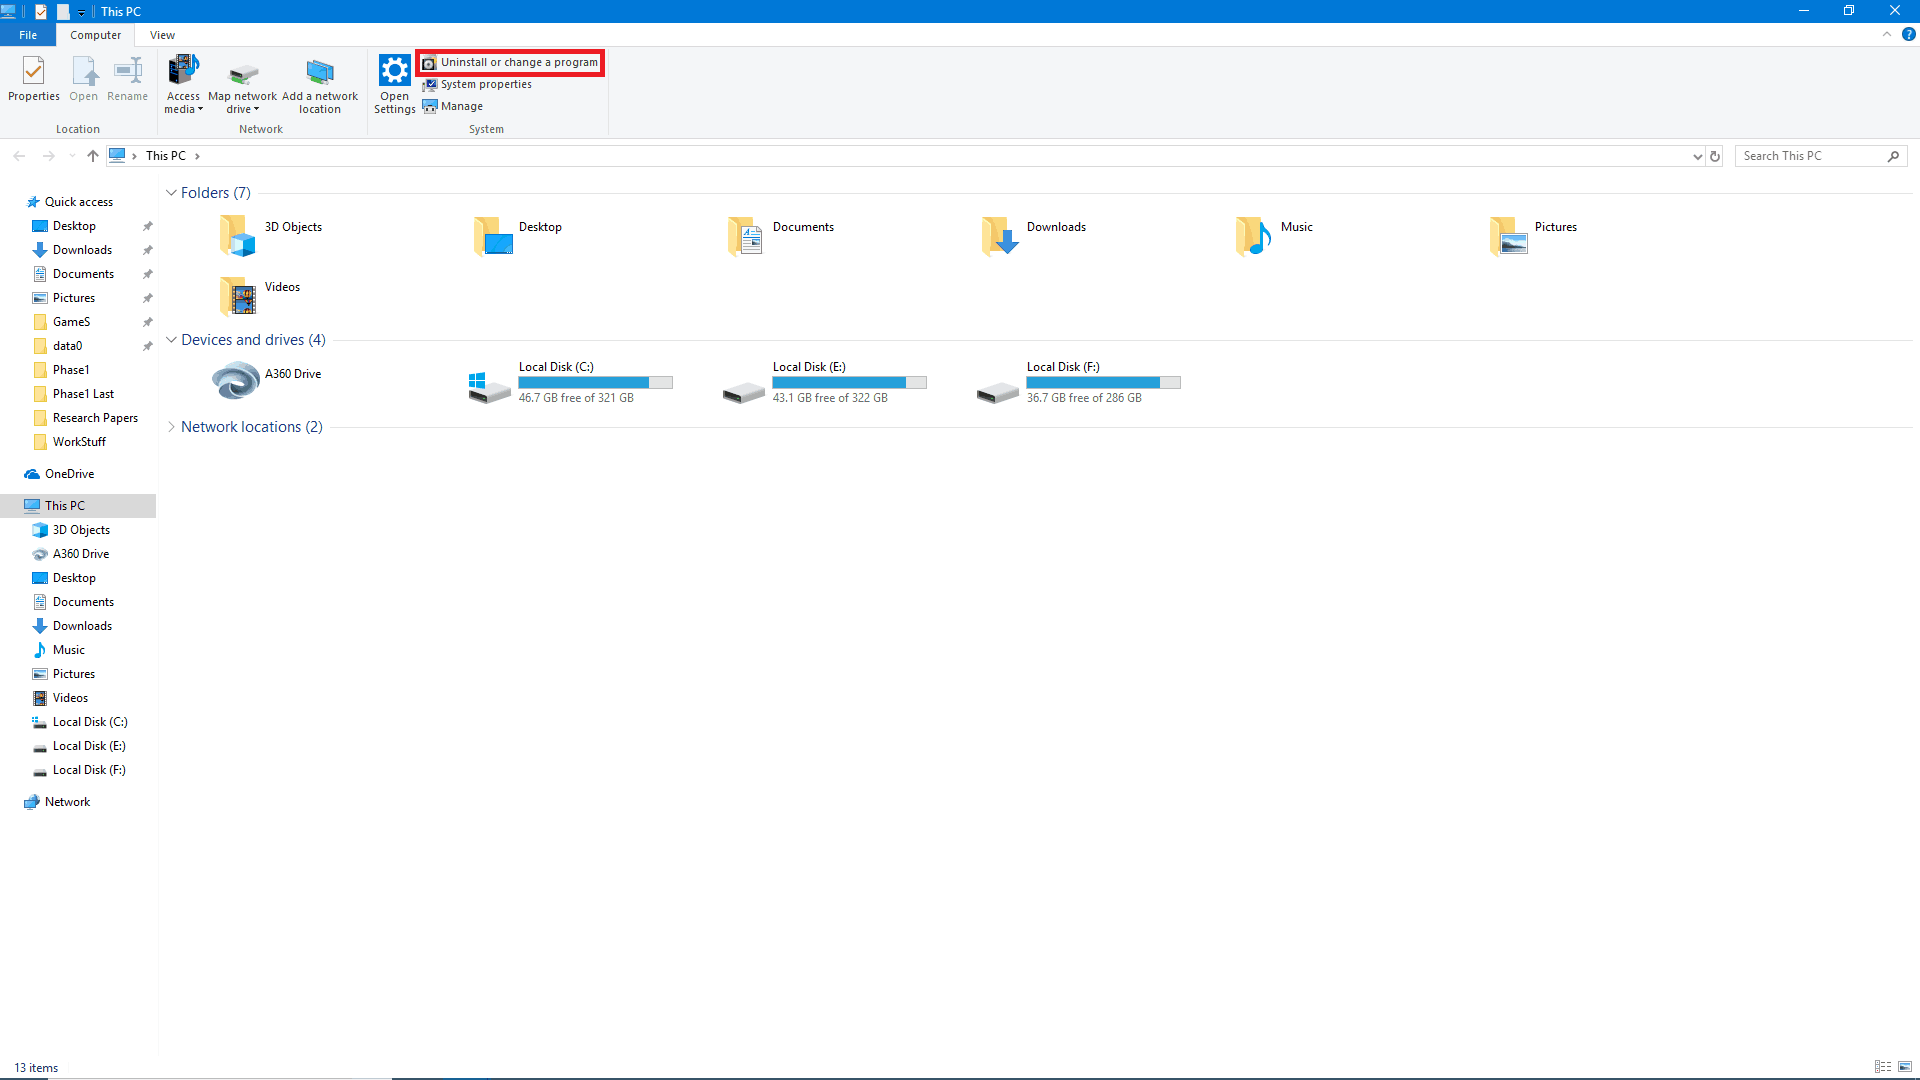The width and height of the screenshot is (1920, 1080).
Task: Select Local Disk (C:) usage bar
Action: [595, 383]
